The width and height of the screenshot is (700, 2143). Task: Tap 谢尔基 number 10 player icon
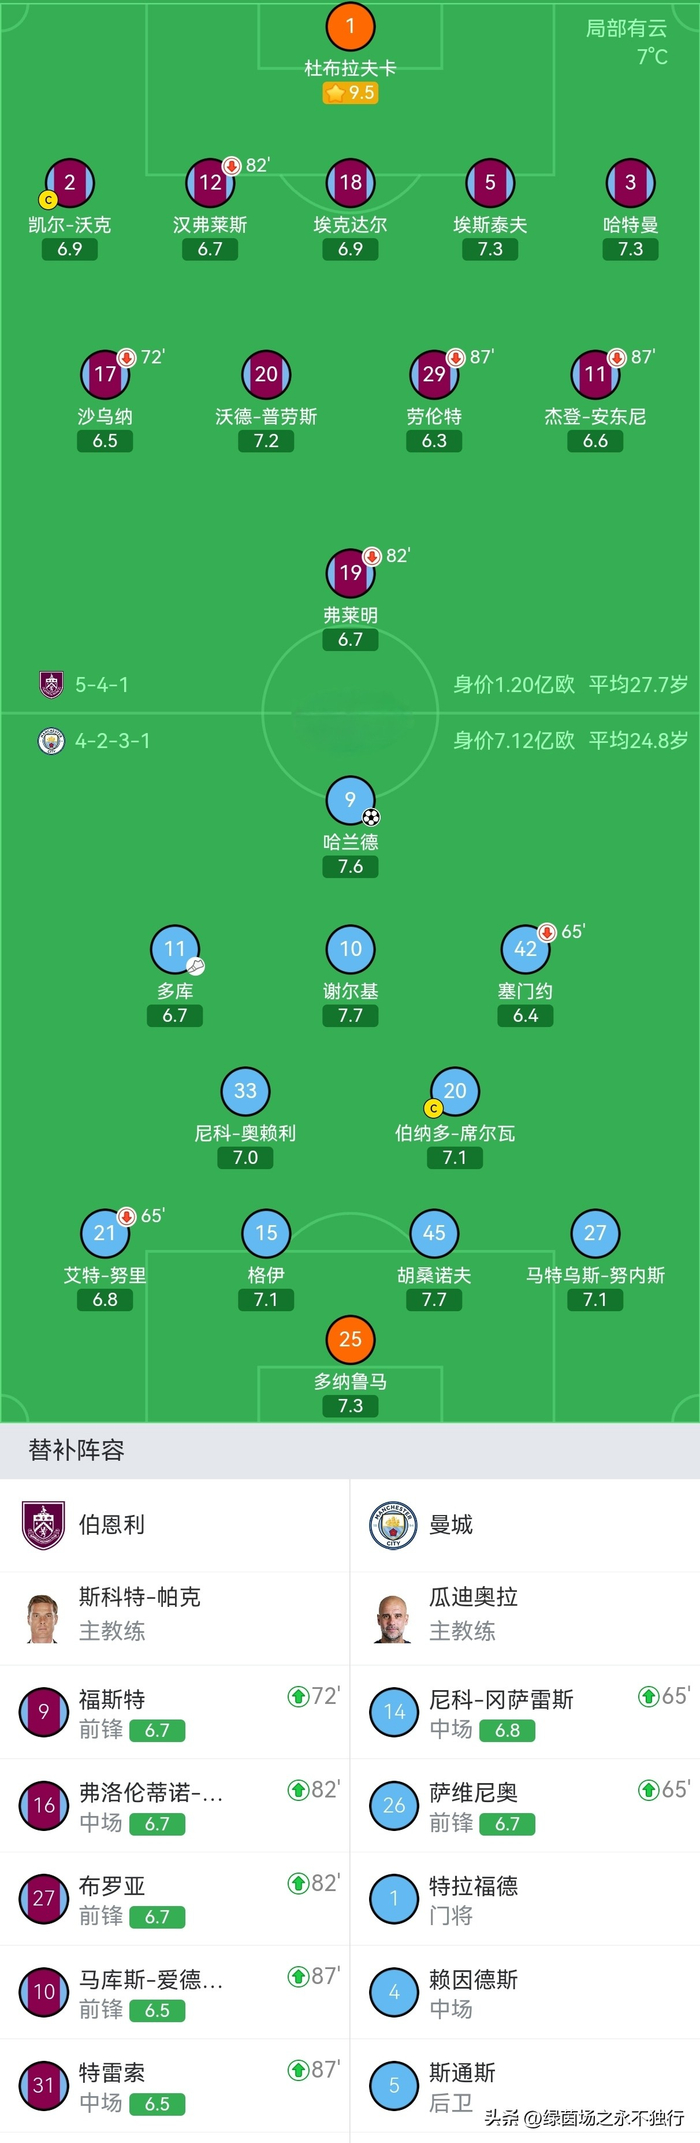click(x=350, y=949)
